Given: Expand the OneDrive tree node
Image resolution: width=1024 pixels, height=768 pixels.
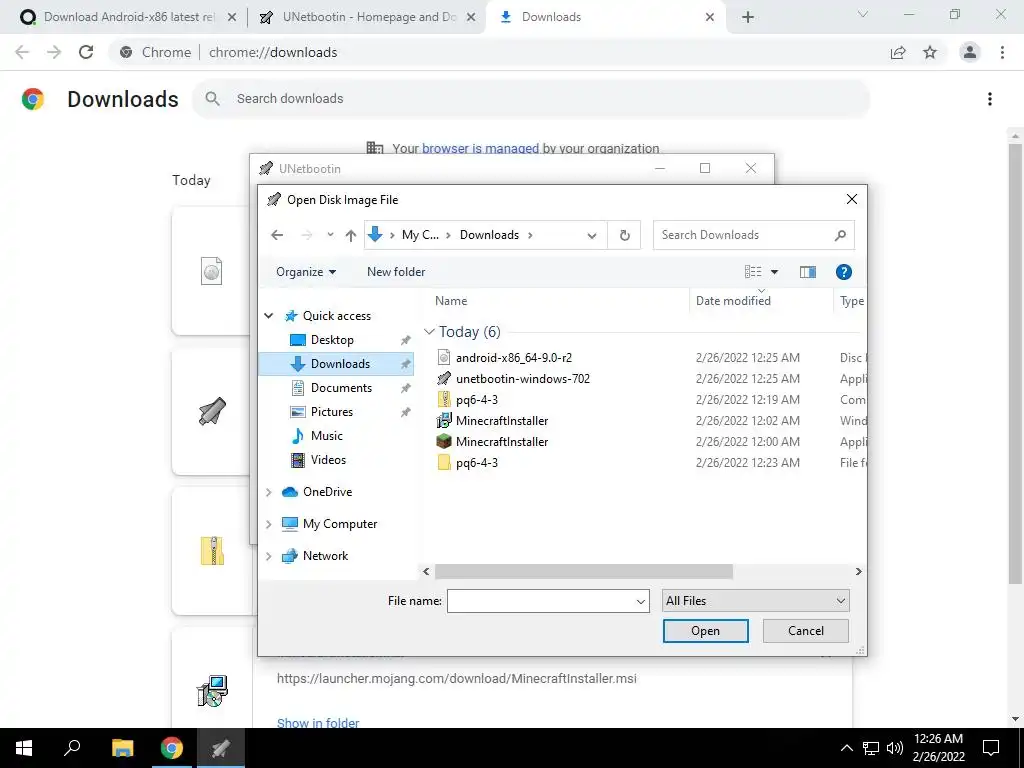Looking at the screenshot, I should pos(268,492).
